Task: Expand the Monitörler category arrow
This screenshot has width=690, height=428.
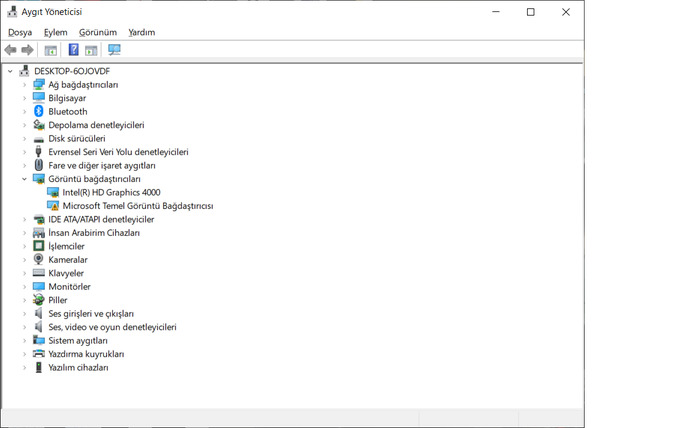Action: [25, 286]
